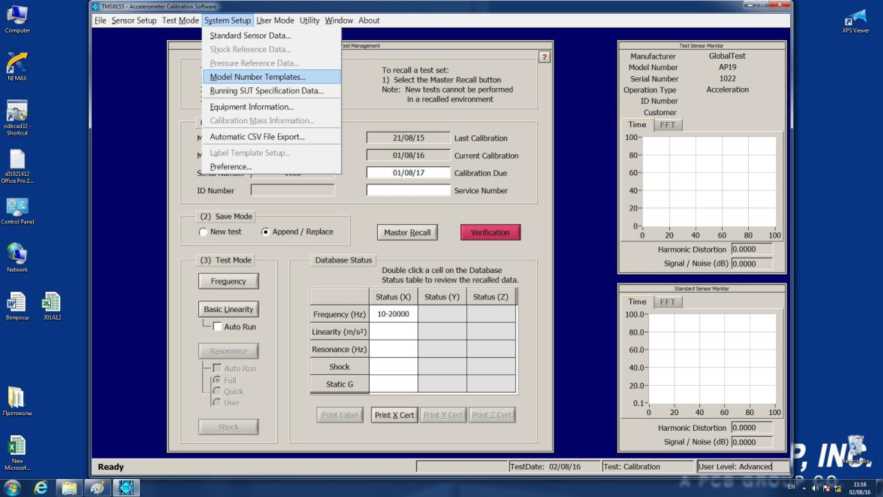Screen dimensions: 883x497
Task: Click the red Verification button
Action: click(490, 232)
